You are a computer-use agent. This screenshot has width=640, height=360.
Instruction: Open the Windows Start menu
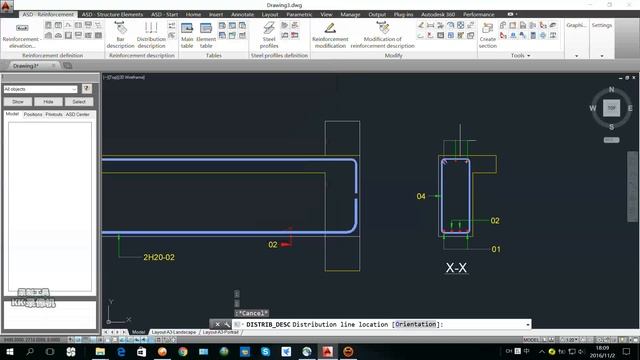coord(9,351)
